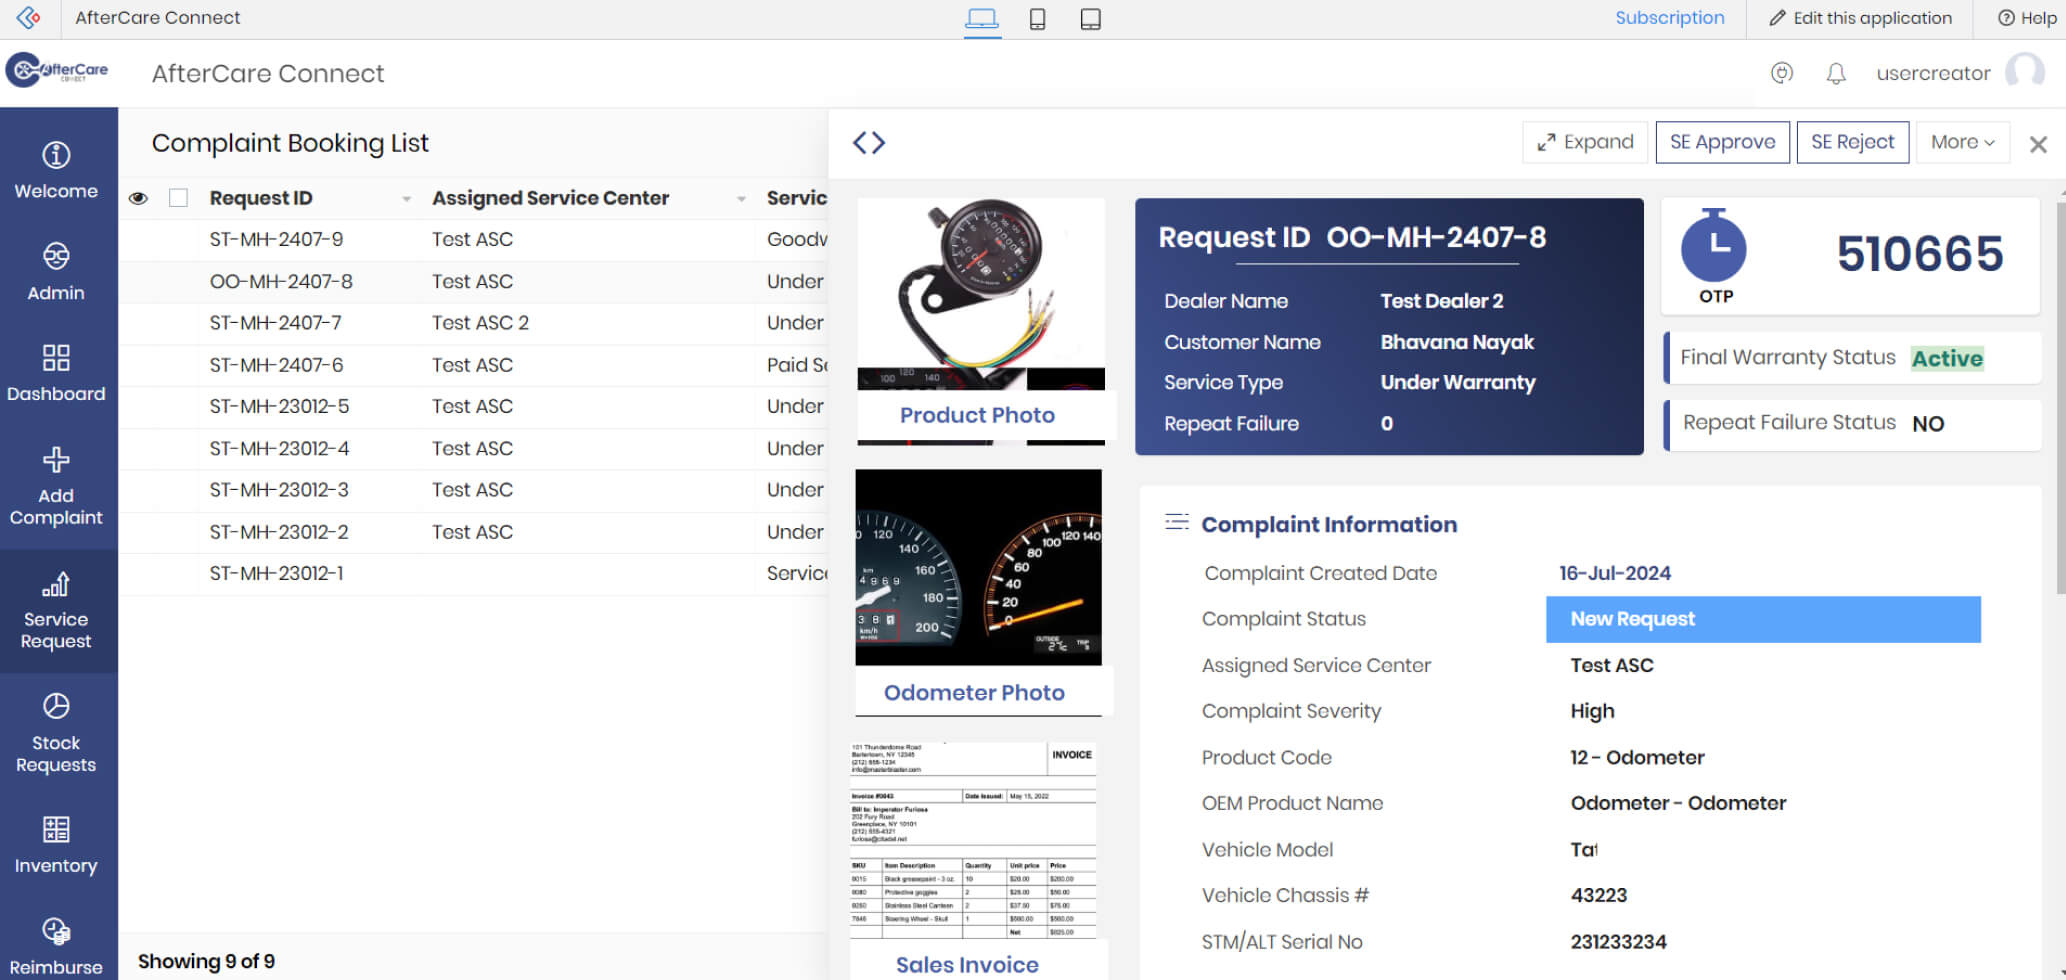Open Inventory from the sidebar
This screenshot has height=980, width=2066.
[x=56, y=845]
